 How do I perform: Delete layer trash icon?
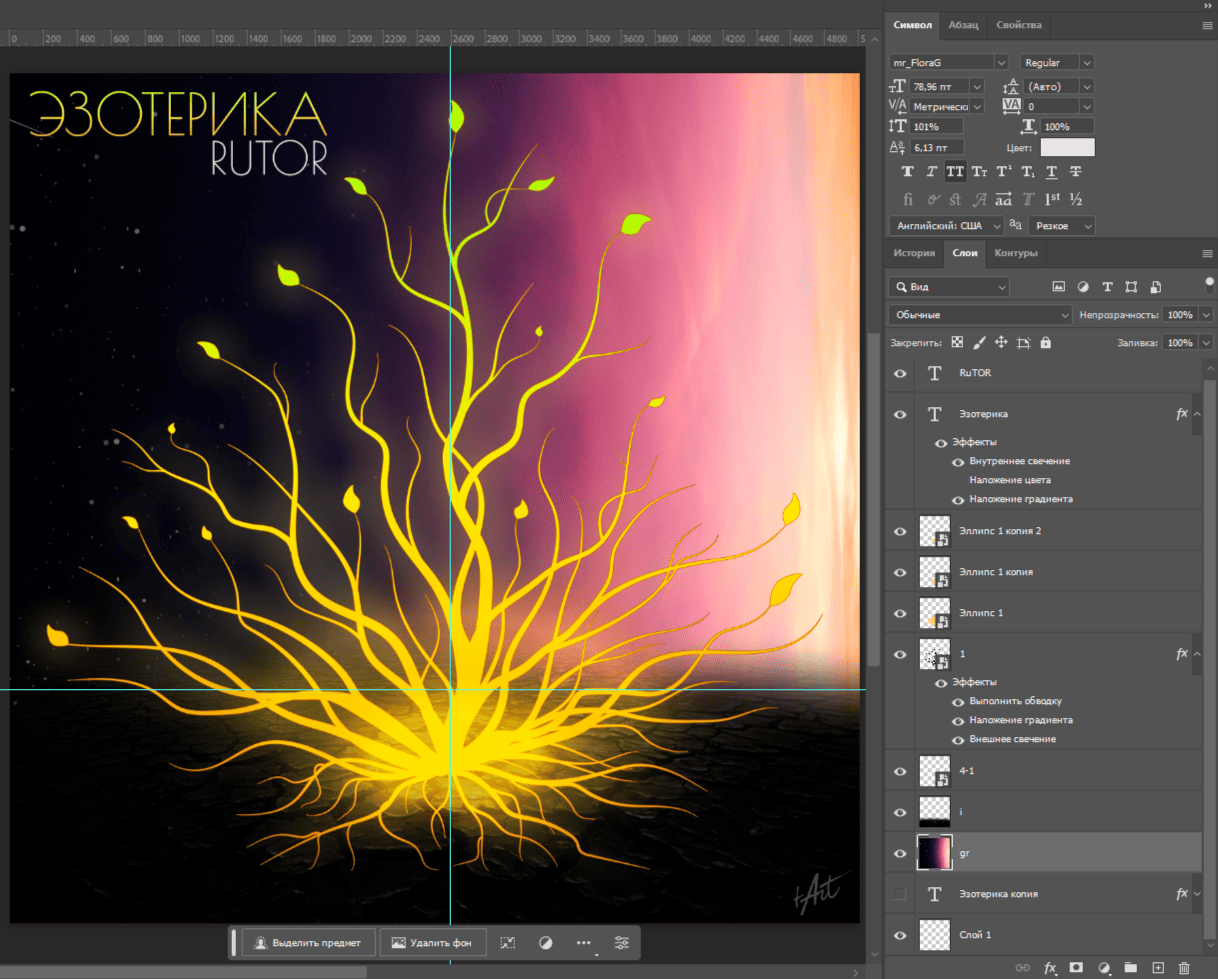click(1185, 968)
